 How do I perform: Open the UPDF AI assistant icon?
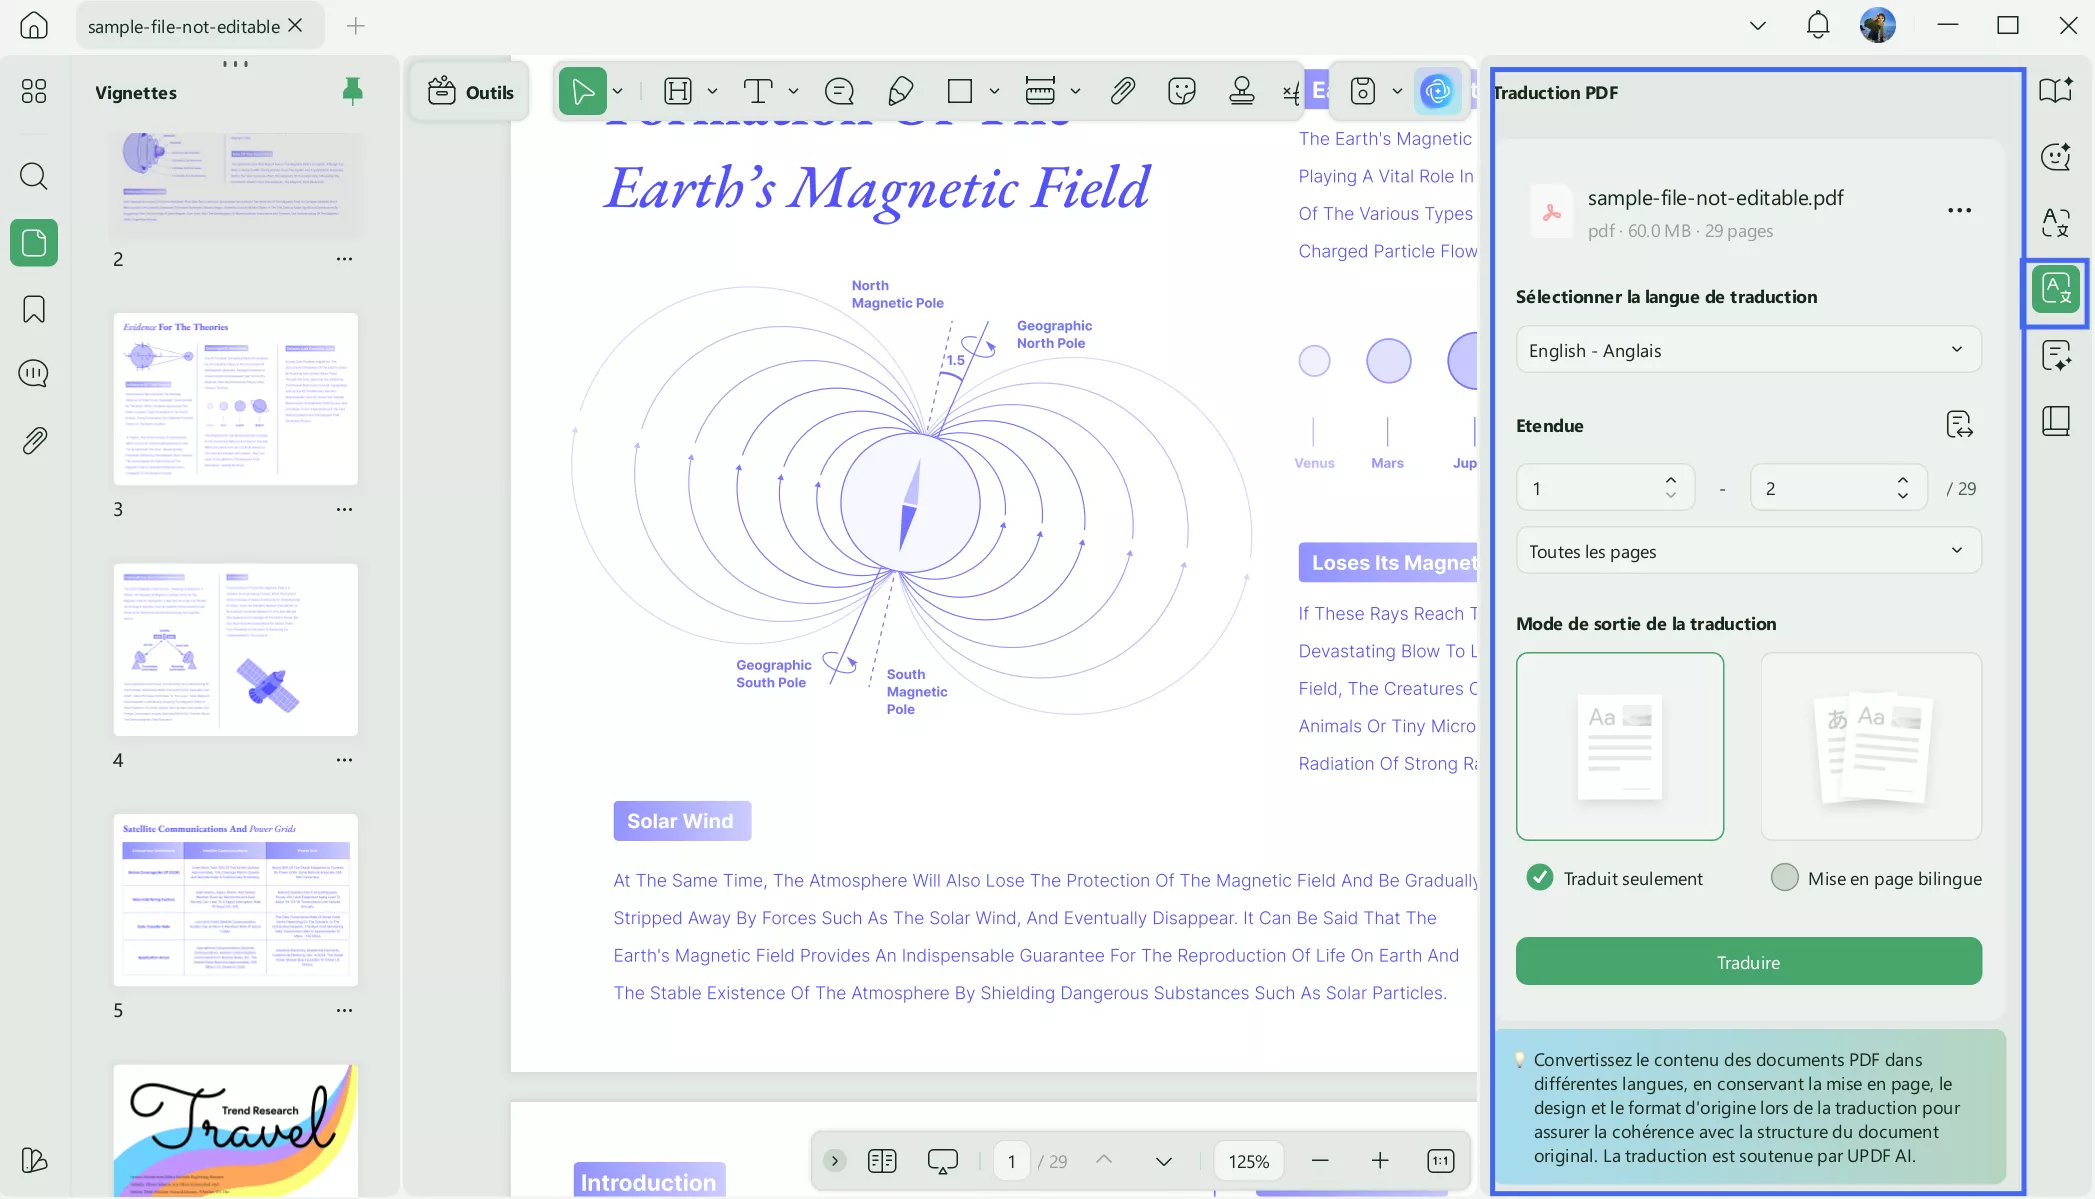click(1437, 92)
